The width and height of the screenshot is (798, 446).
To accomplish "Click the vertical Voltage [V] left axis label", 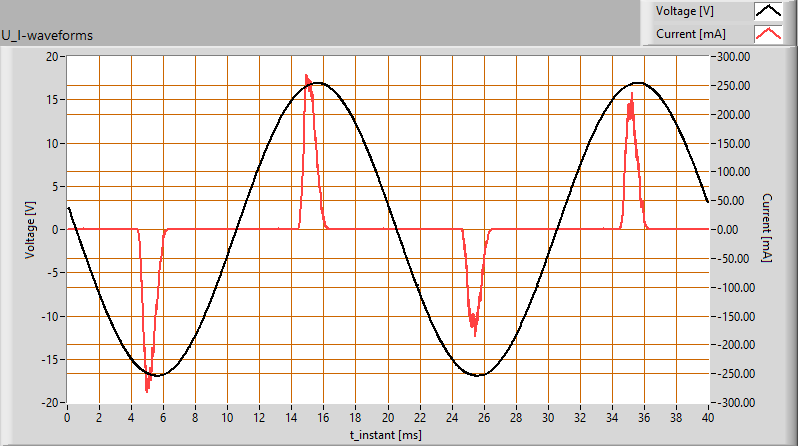I will (30, 230).
